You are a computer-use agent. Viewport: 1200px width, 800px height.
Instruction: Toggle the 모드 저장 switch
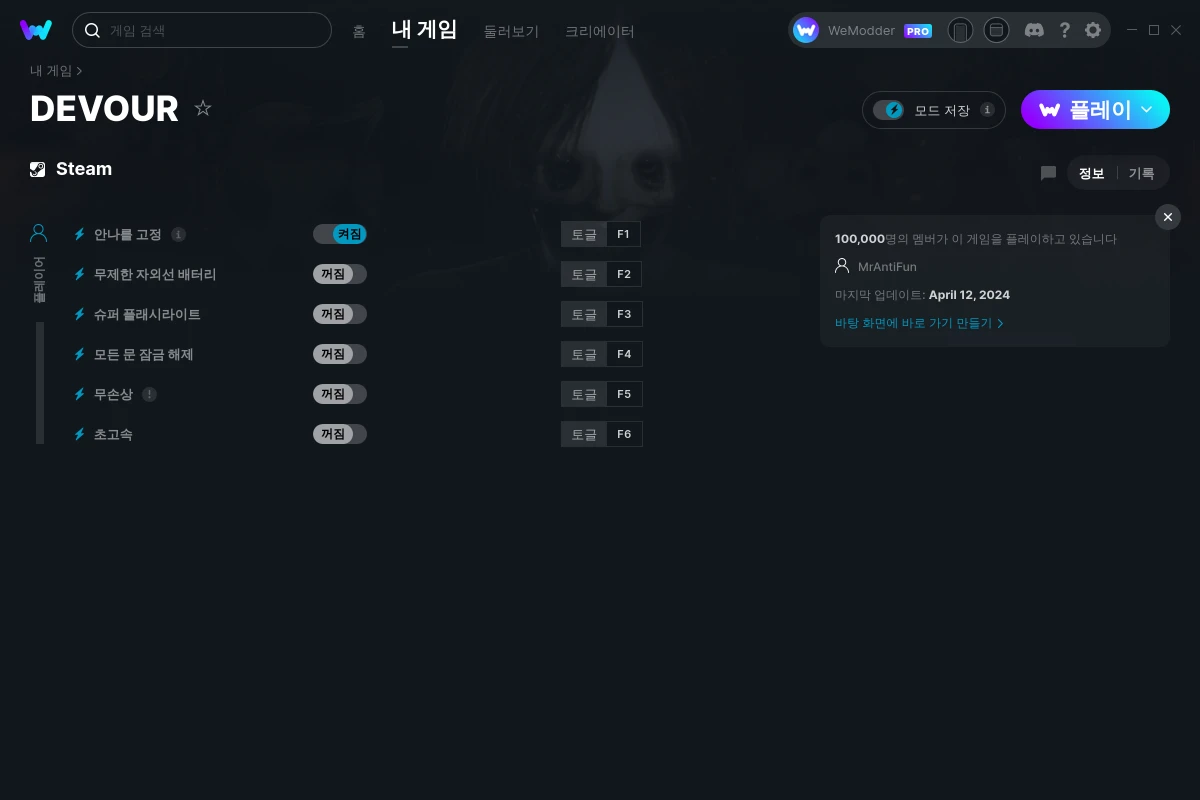pyautogui.click(x=888, y=110)
